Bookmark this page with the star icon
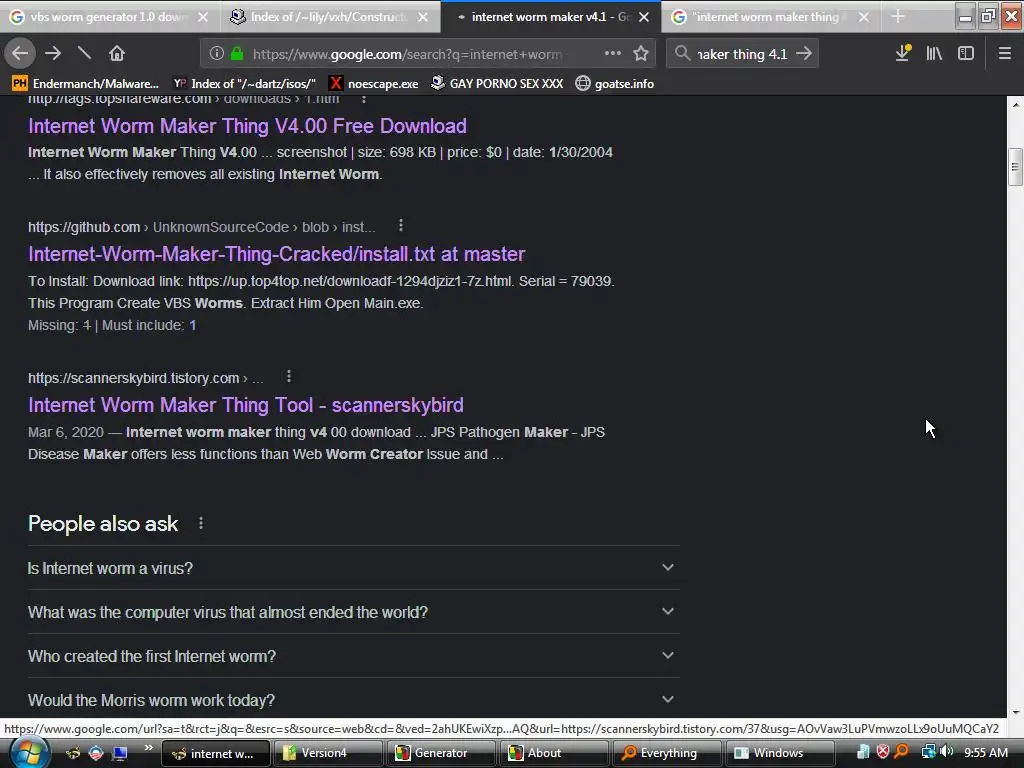The image size is (1024, 768). tap(641, 54)
